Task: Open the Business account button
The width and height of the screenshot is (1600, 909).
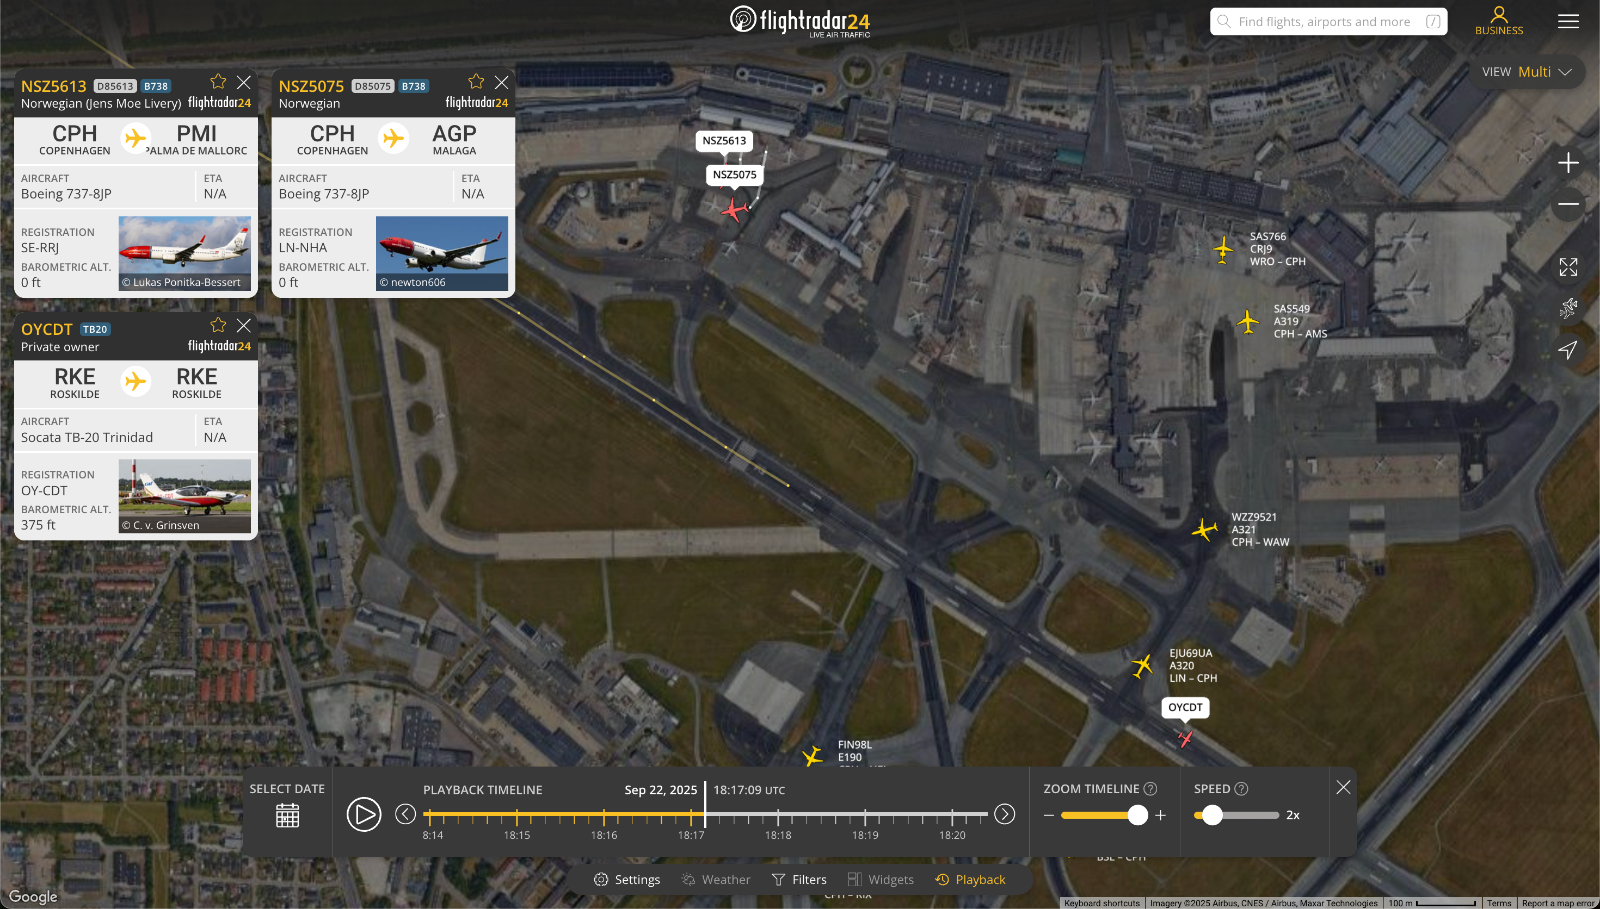Action: click(1499, 21)
